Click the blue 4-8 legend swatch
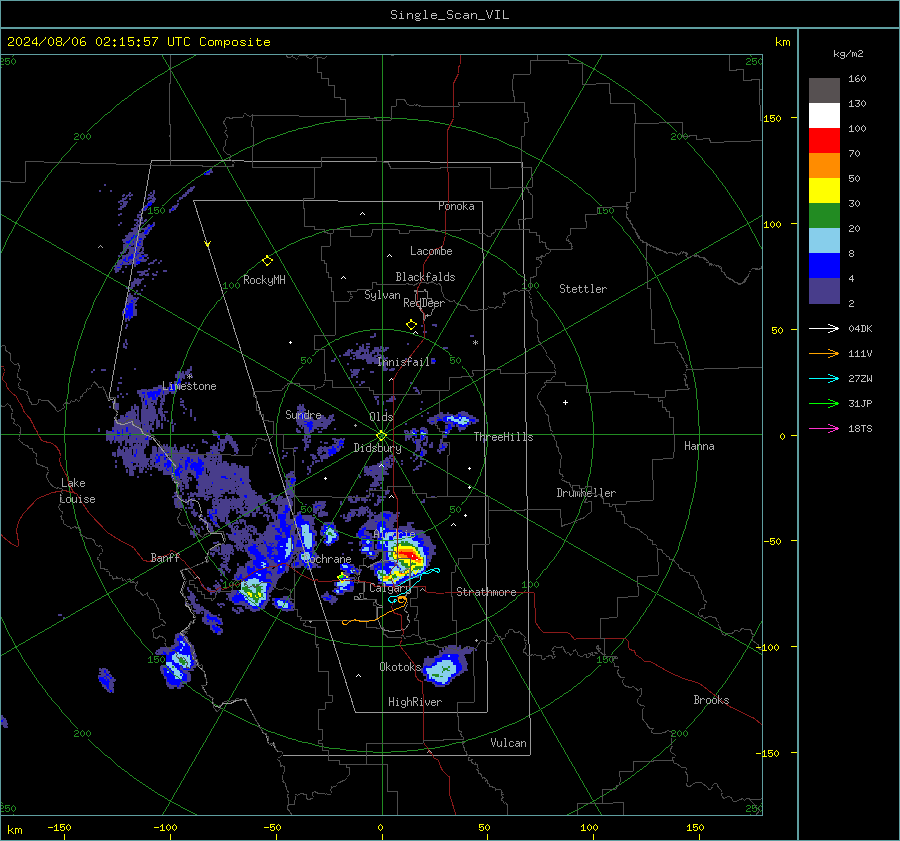 pos(824,266)
